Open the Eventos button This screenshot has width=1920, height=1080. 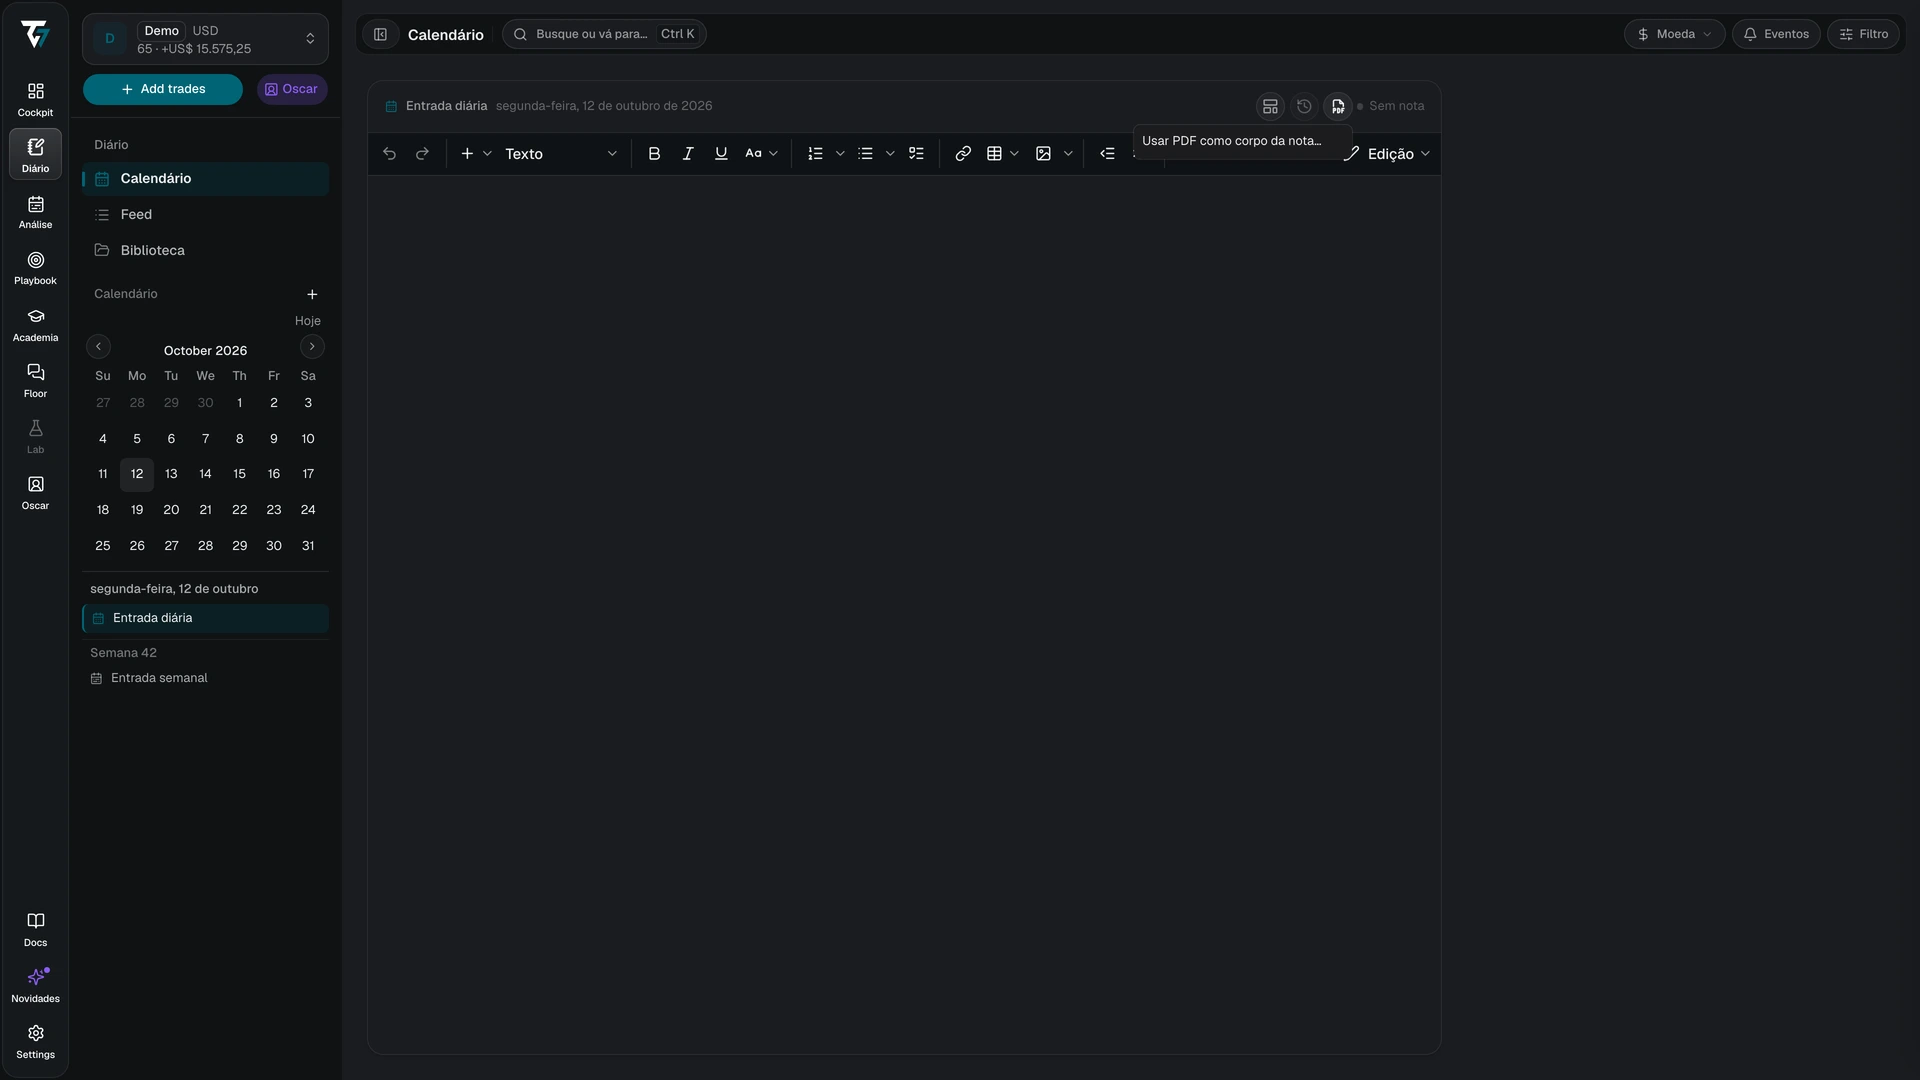pos(1776,34)
